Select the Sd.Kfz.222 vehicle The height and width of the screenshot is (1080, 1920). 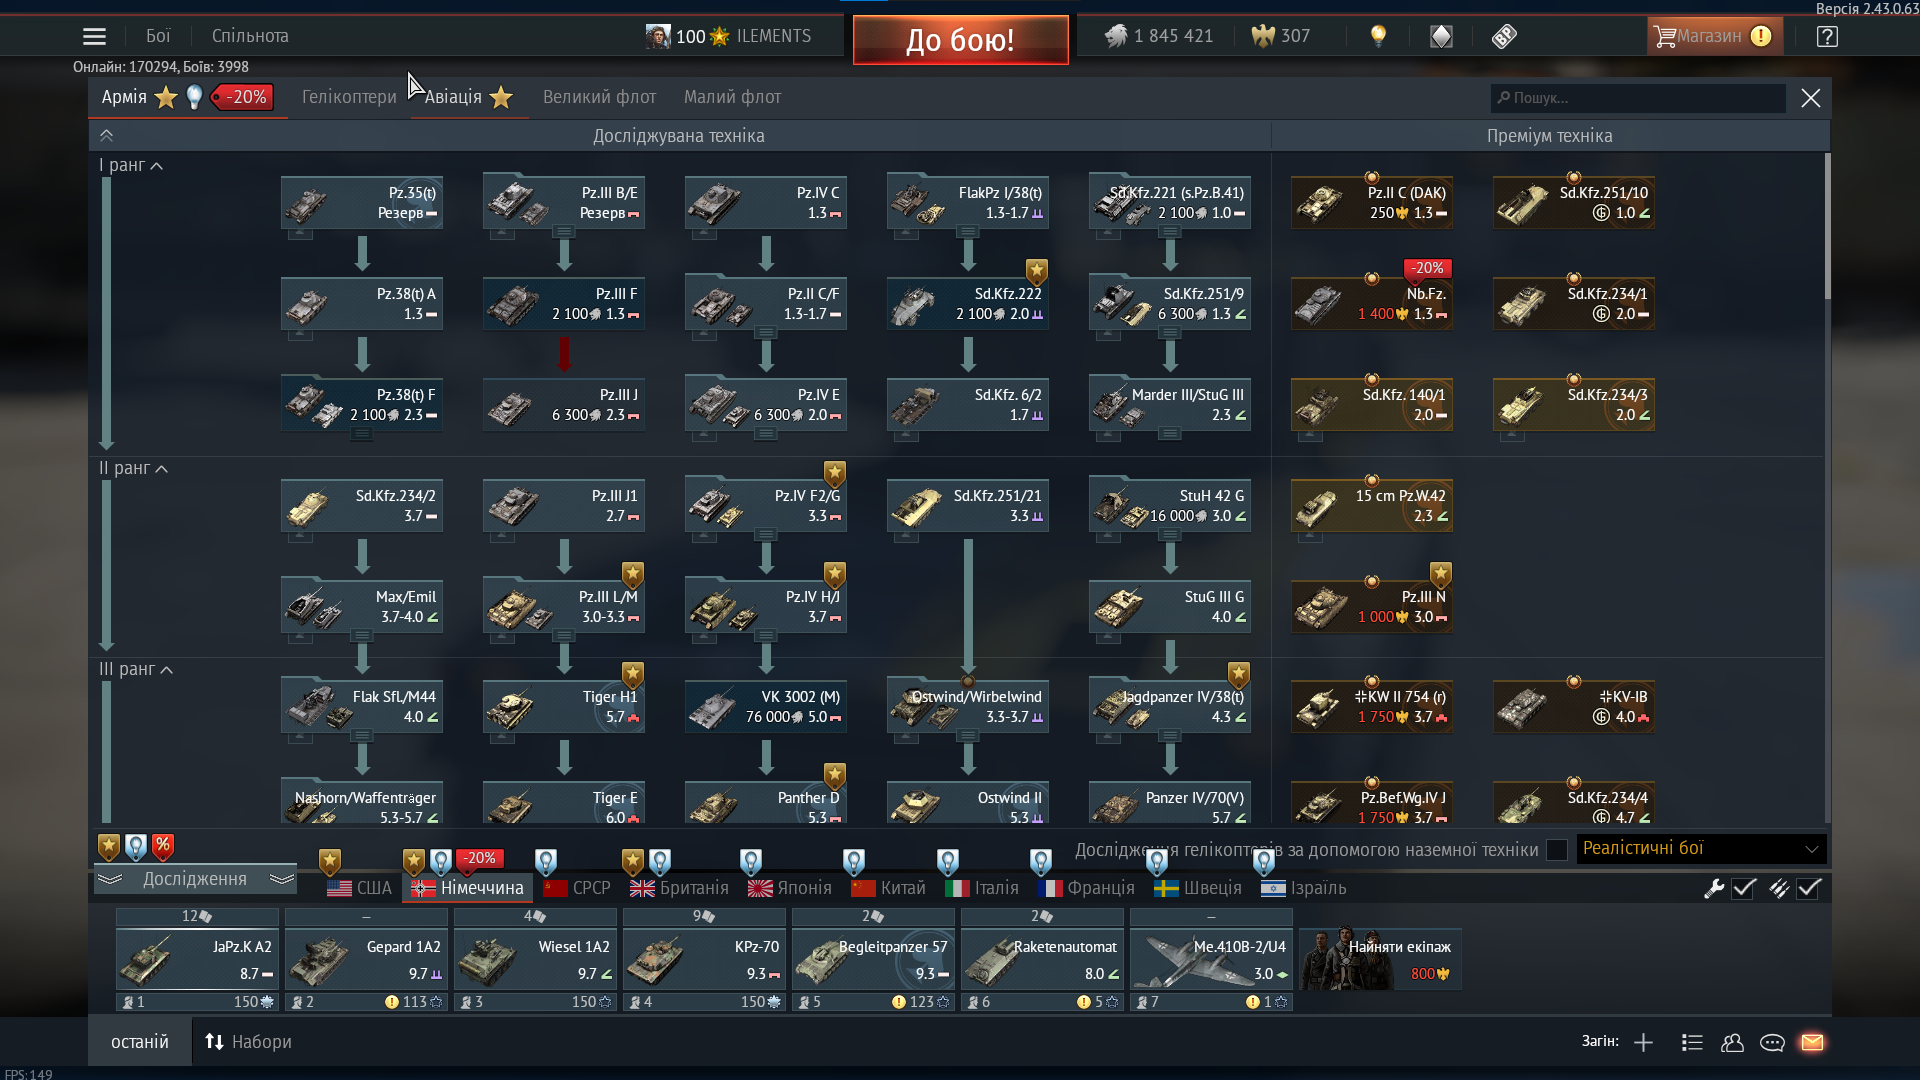coord(968,303)
